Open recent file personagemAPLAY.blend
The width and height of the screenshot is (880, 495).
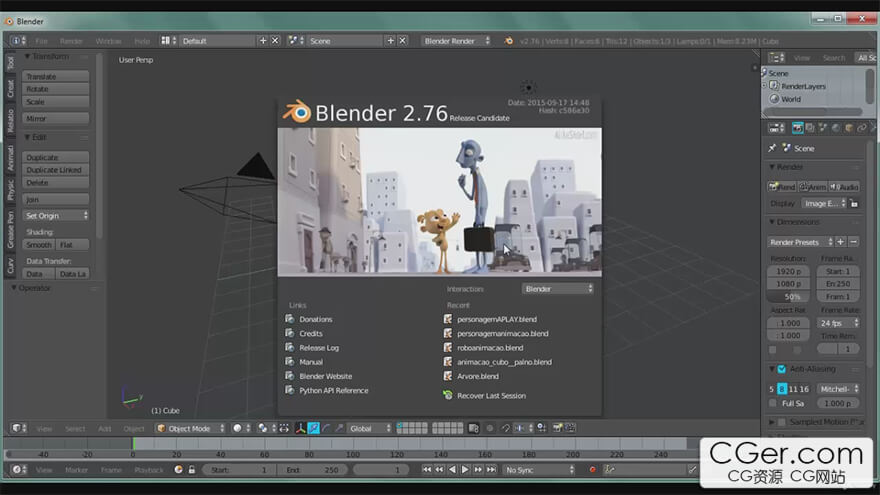(497, 319)
